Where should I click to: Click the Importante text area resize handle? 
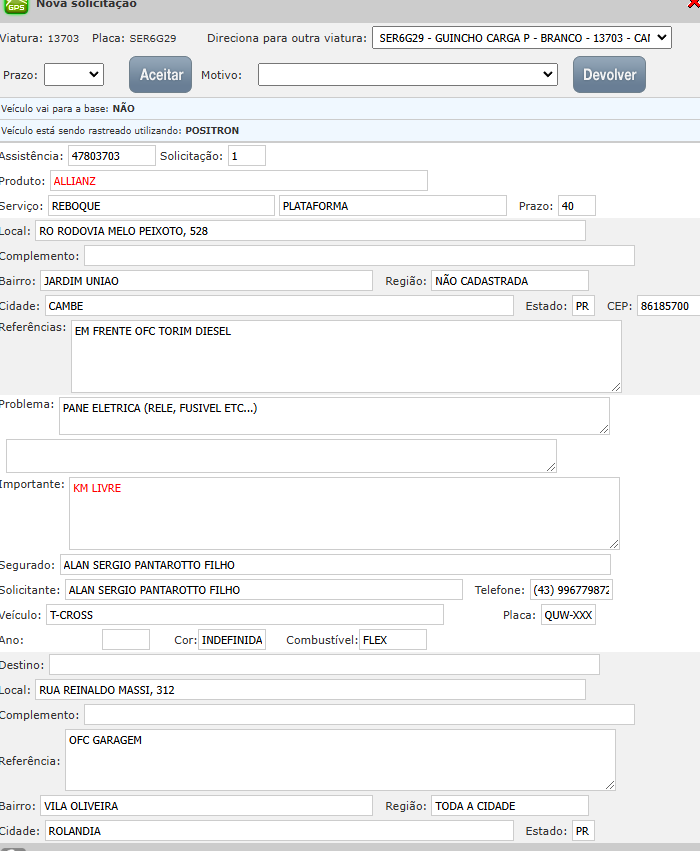[614, 544]
